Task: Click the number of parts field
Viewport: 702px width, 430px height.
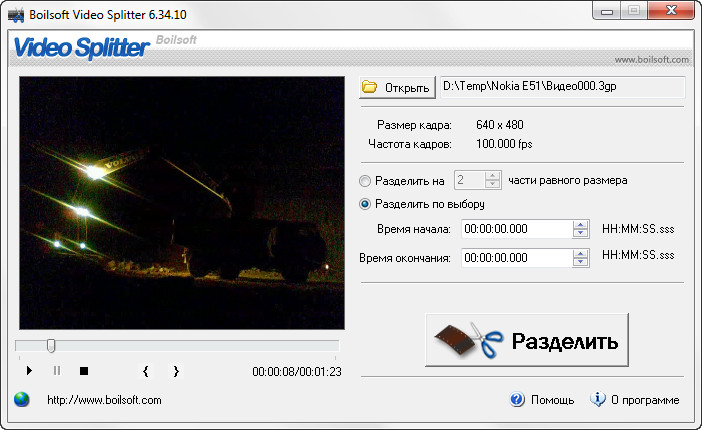Action: tap(470, 180)
